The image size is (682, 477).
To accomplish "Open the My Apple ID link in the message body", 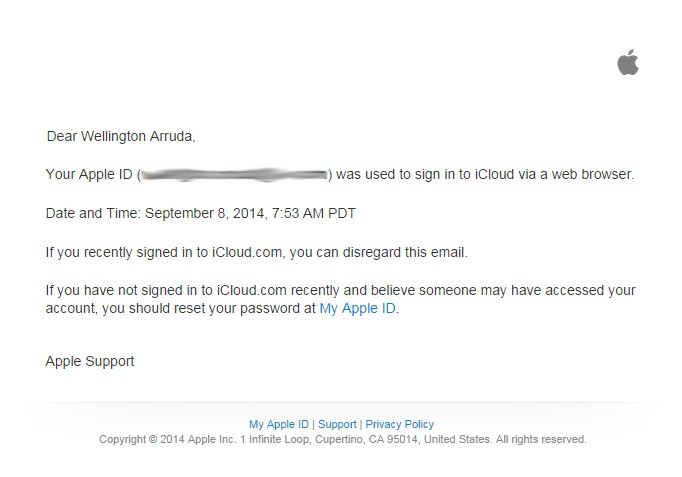I will coord(357,309).
